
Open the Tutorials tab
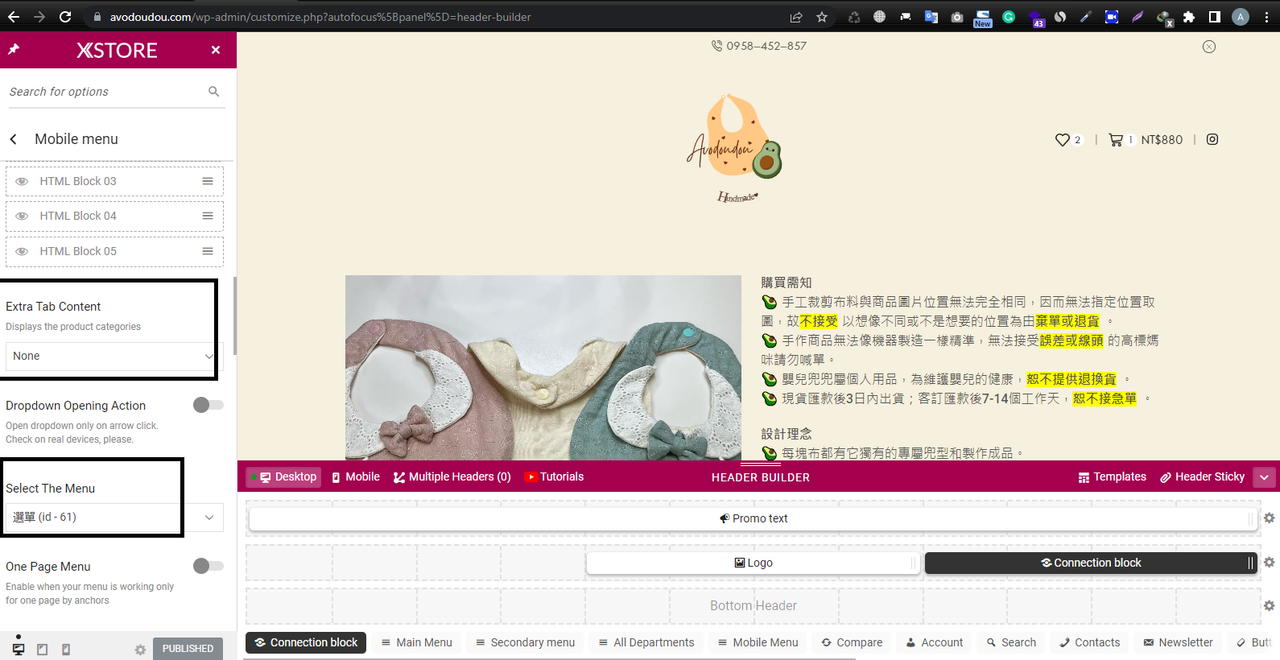coord(554,477)
